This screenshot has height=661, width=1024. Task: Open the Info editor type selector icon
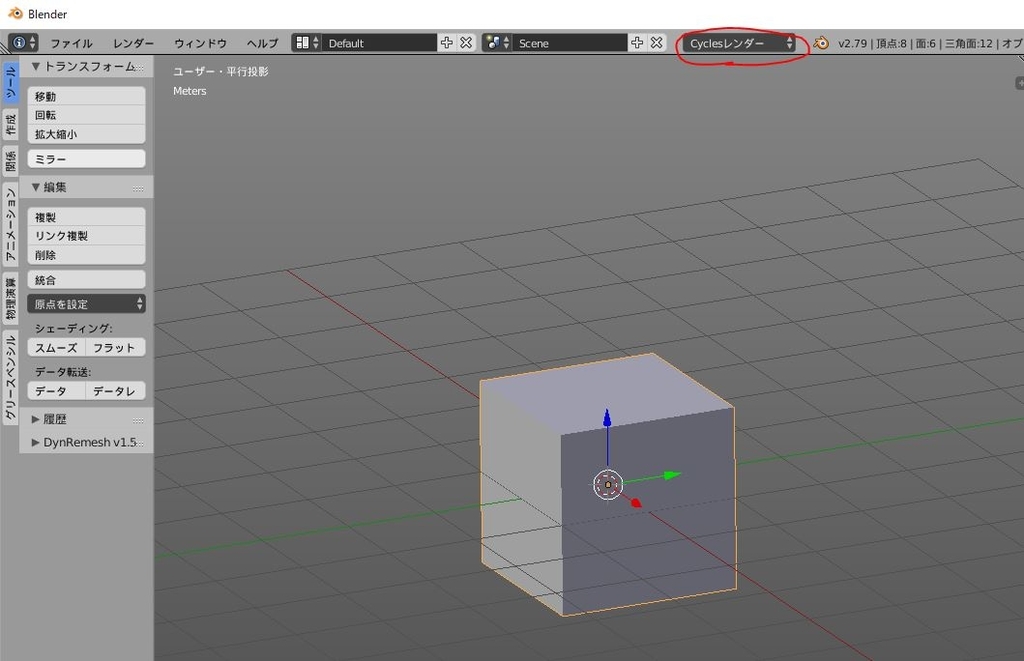tap(24, 43)
